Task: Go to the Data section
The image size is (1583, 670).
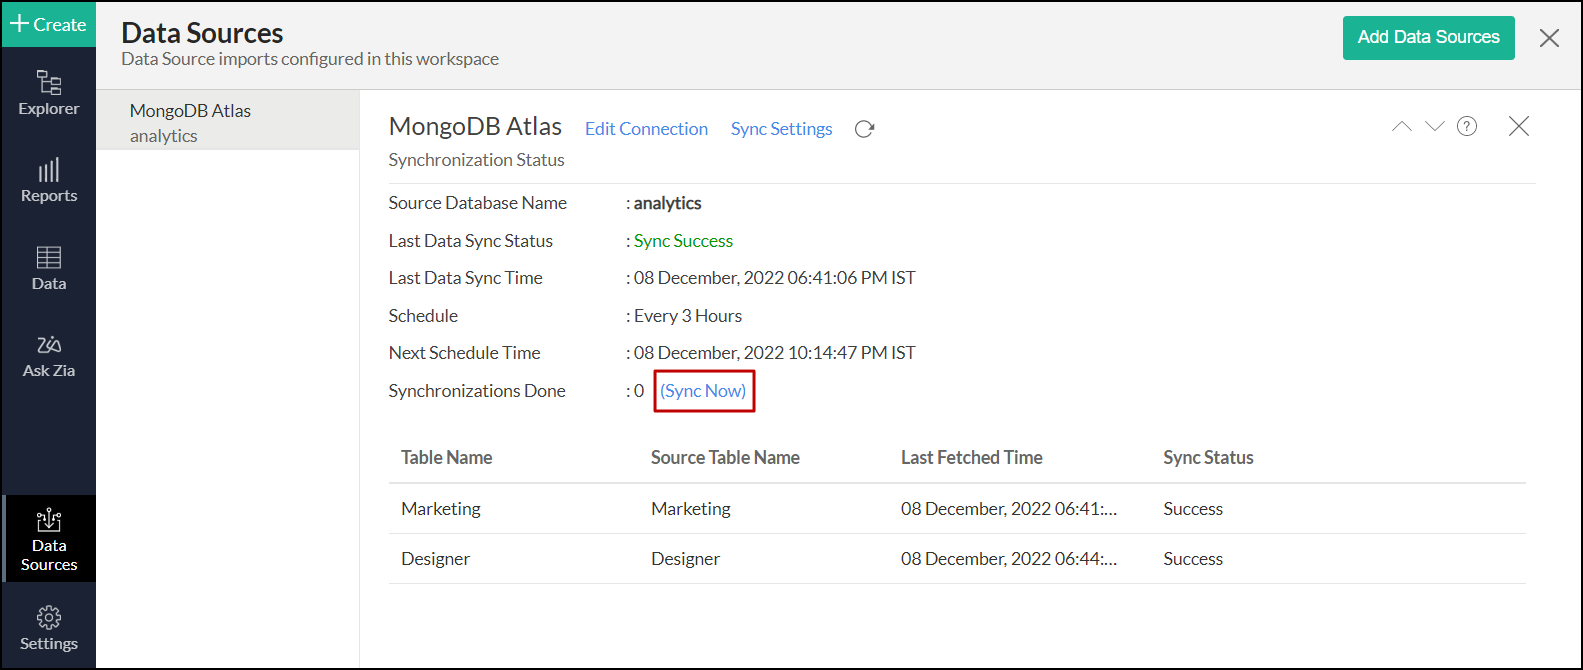Action: (48, 268)
